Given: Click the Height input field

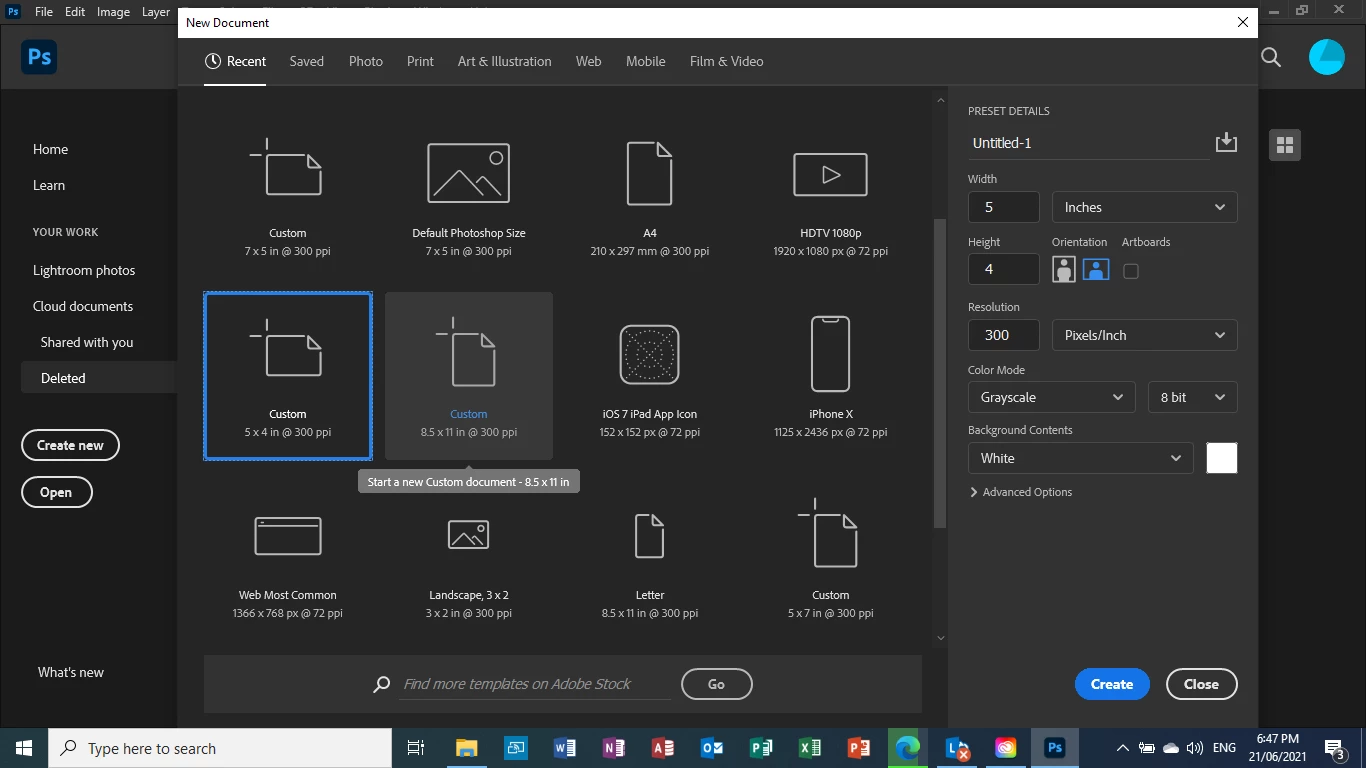Looking at the screenshot, I should [1004, 269].
